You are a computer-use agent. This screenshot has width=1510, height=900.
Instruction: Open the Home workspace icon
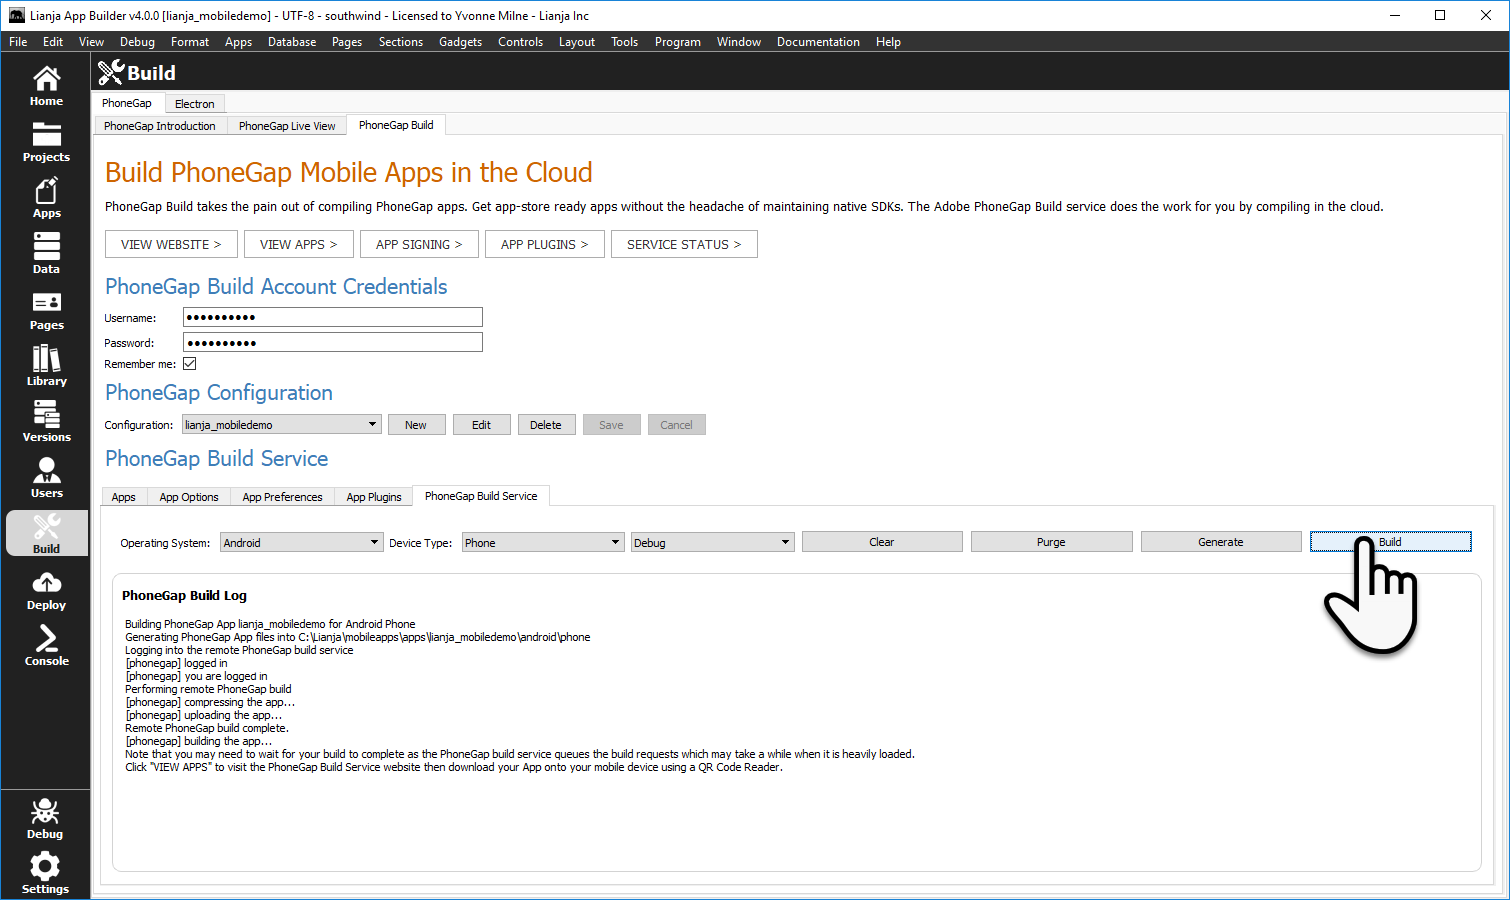[46, 86]
